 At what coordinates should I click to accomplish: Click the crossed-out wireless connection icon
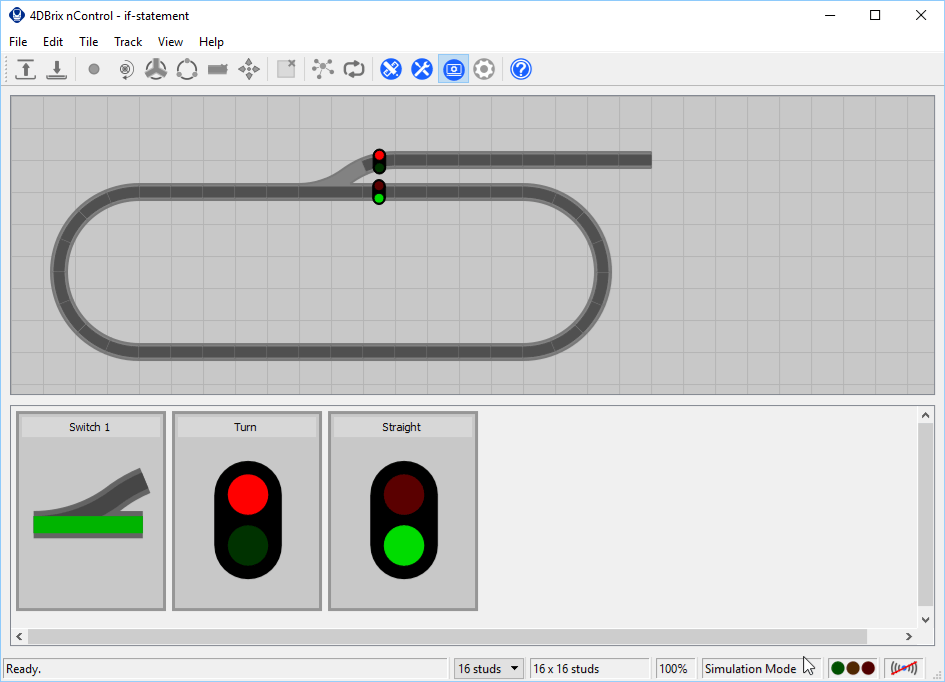904,668
